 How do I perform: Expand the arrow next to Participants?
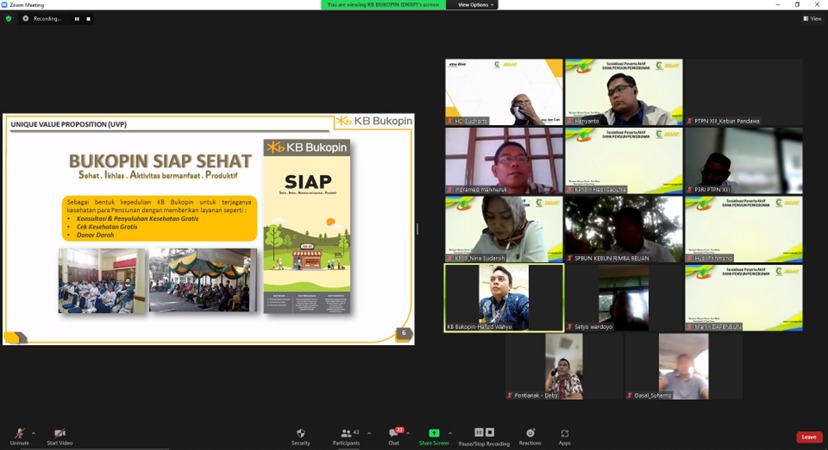click(x=369, y=433)
